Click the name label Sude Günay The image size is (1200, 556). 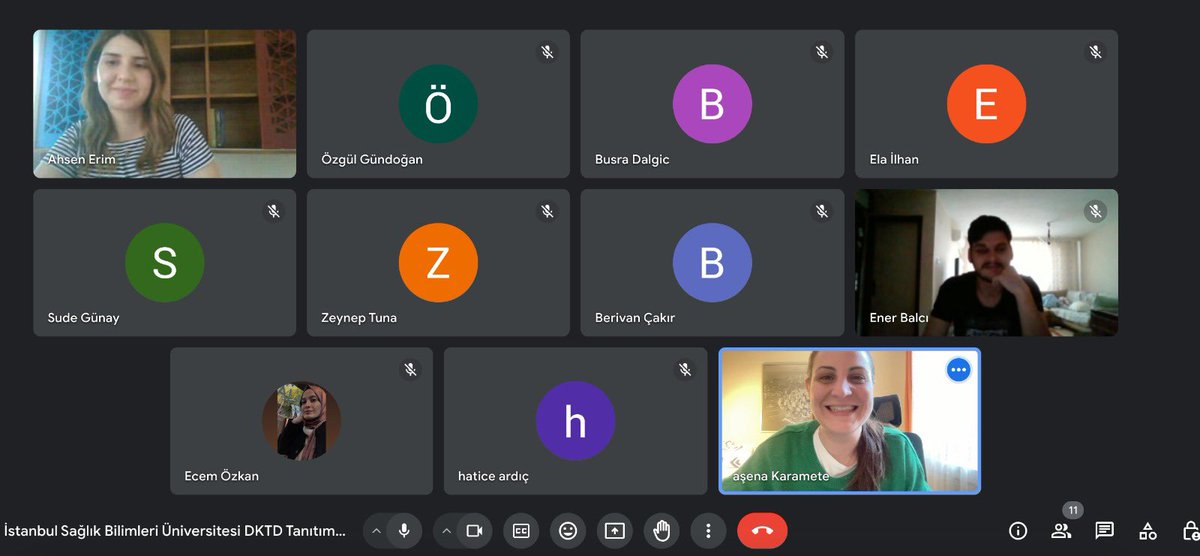point(83,318)
